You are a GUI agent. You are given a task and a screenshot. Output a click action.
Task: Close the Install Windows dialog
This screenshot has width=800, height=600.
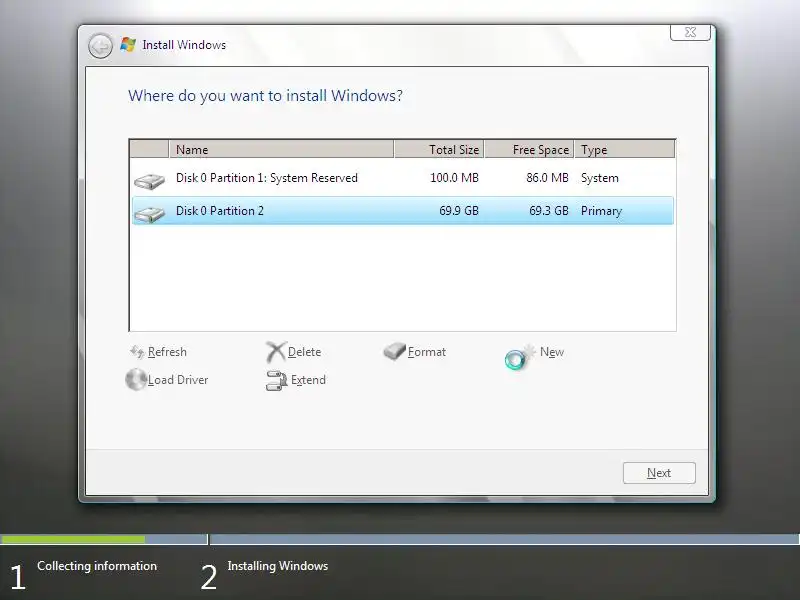coord(690,32)
